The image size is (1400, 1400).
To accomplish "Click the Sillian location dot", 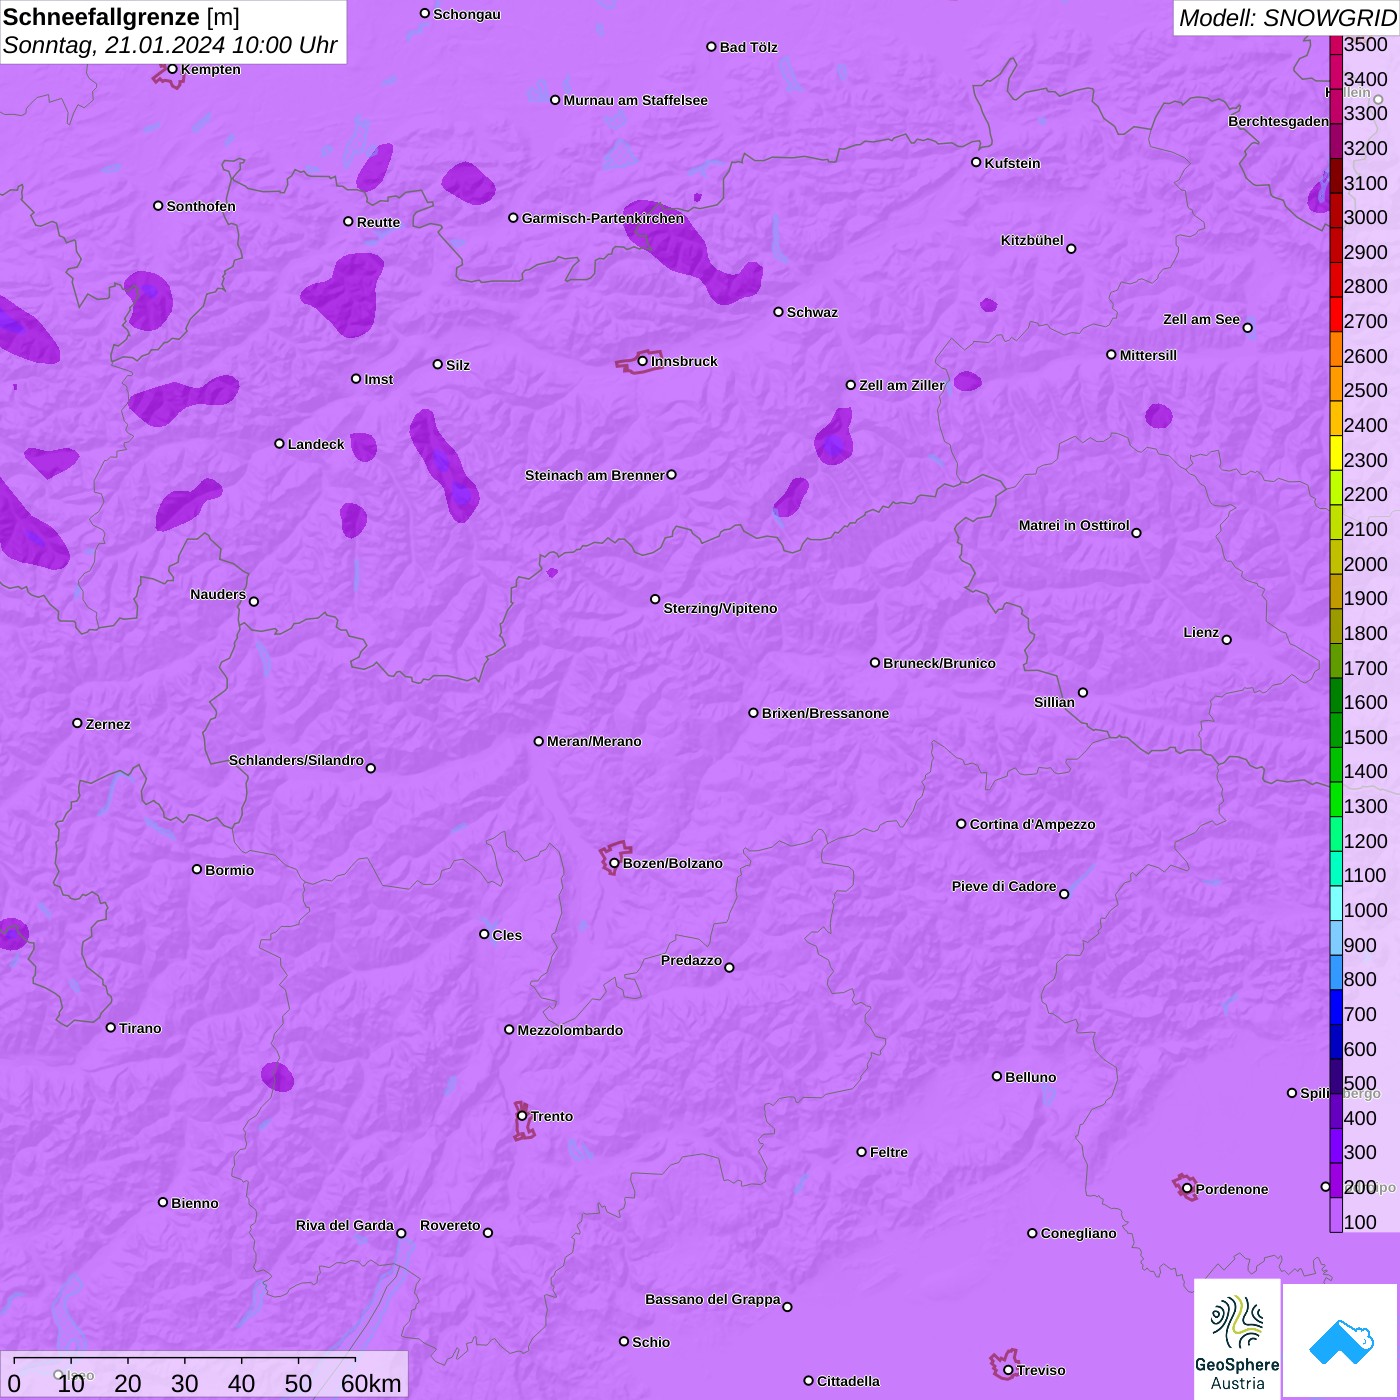I will click(1083, 692).
